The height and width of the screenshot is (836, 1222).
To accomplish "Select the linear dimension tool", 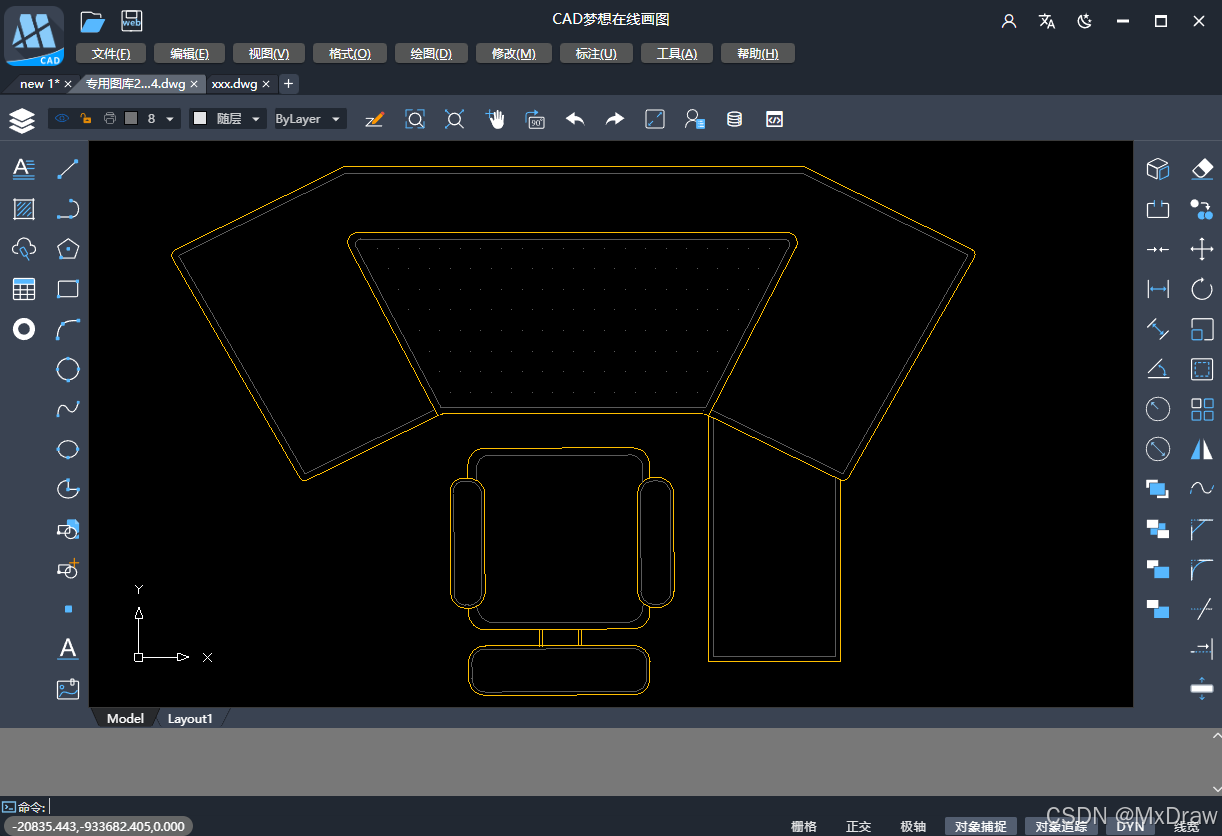I will pos(1158,289).
